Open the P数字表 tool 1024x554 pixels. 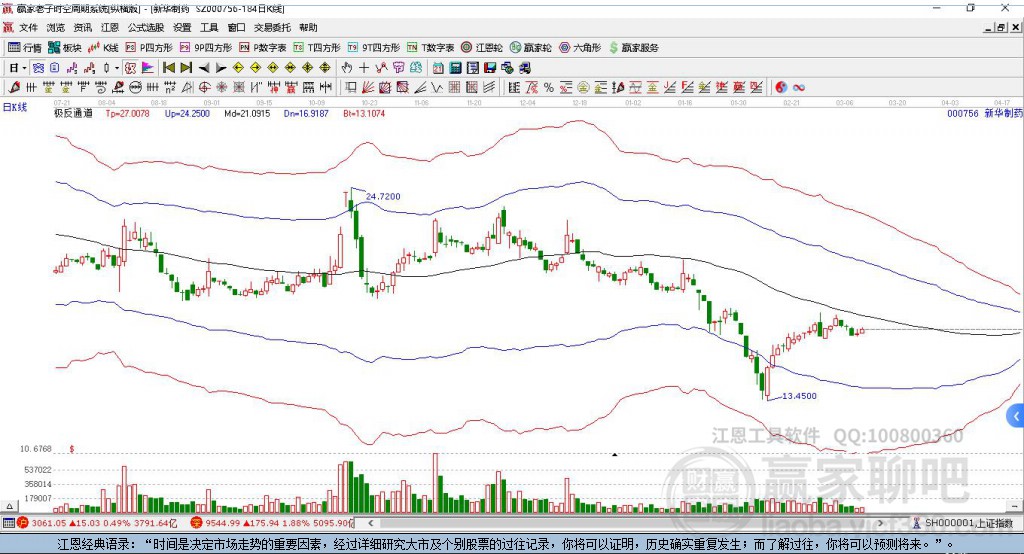263,48
